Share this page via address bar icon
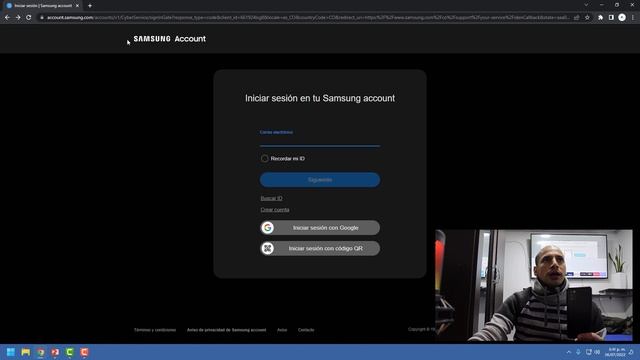The image size is (640, 360). (576, 18)
